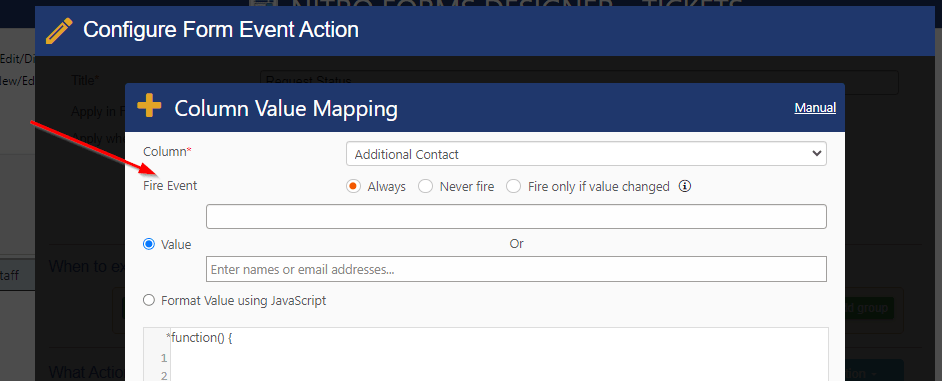The image size is (942, 381).
Task: Open the Manual link
Action: [x=815, y=108]
